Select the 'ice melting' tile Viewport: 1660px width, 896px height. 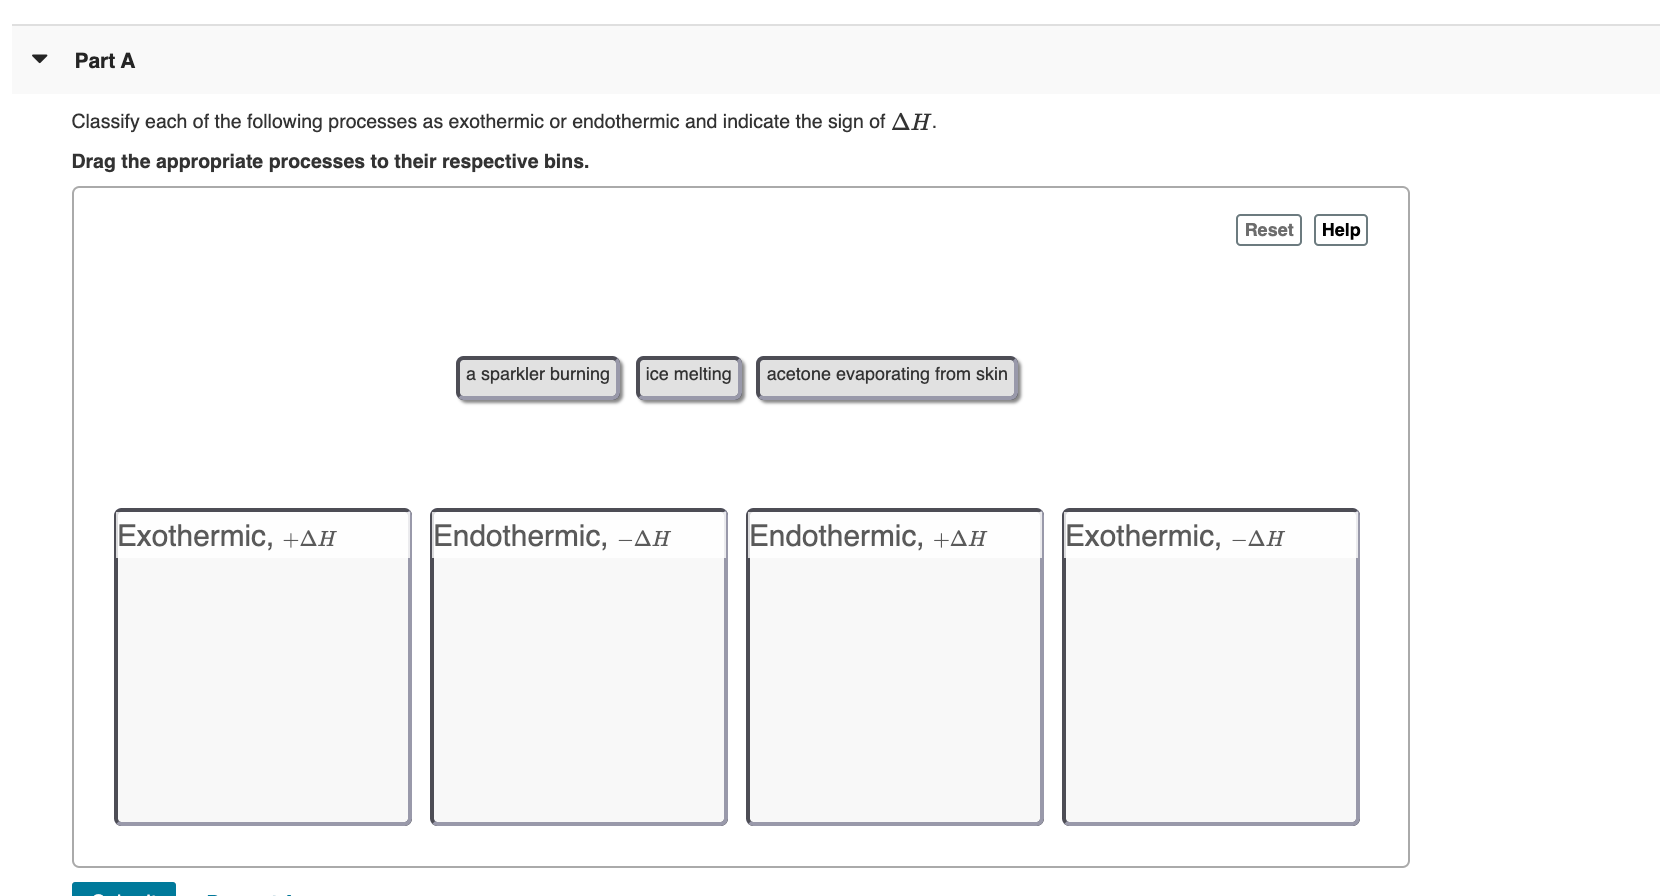coord(688,375)
